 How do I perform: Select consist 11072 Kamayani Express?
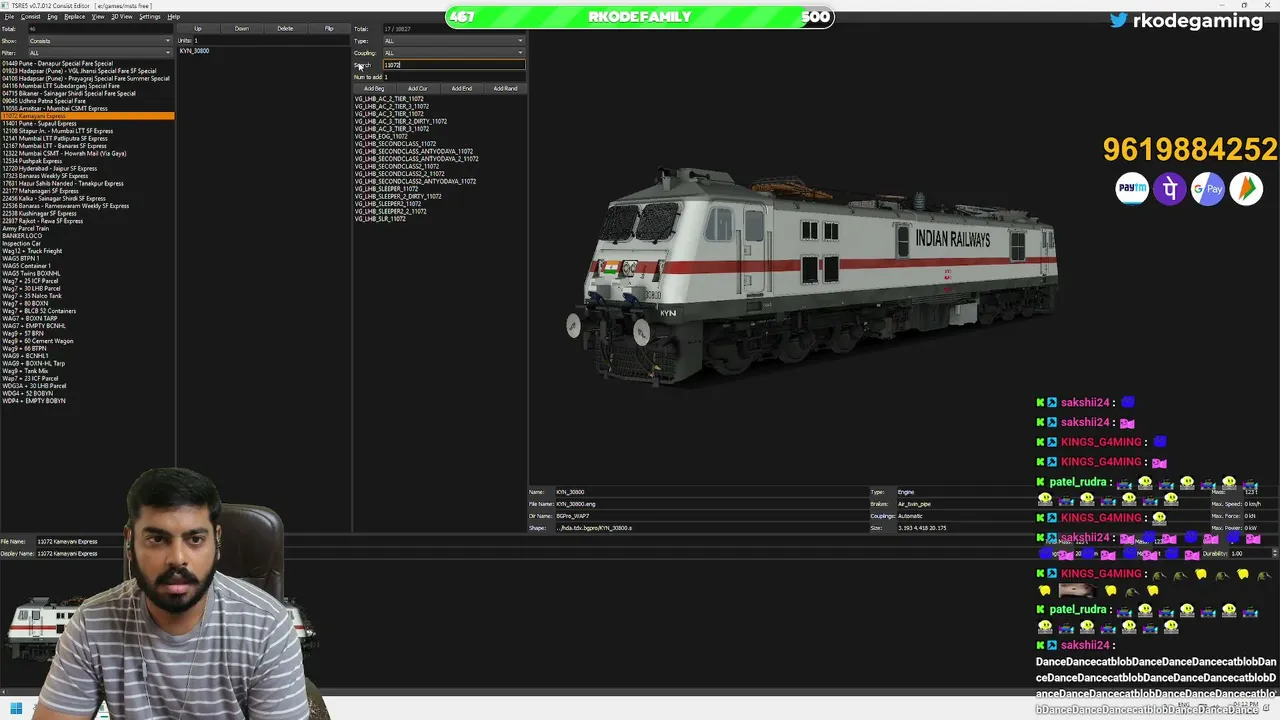coord(88,116)
